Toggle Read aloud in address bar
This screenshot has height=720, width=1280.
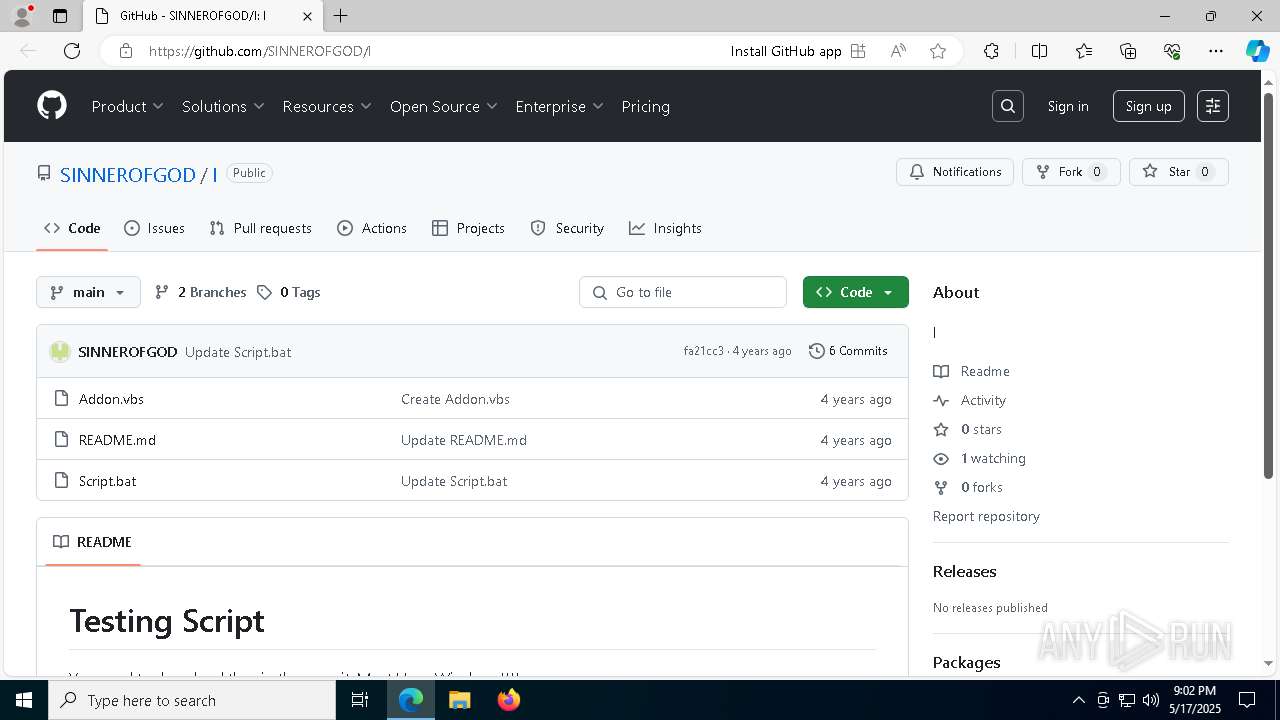pyautogui.click(x=898, y=51)
